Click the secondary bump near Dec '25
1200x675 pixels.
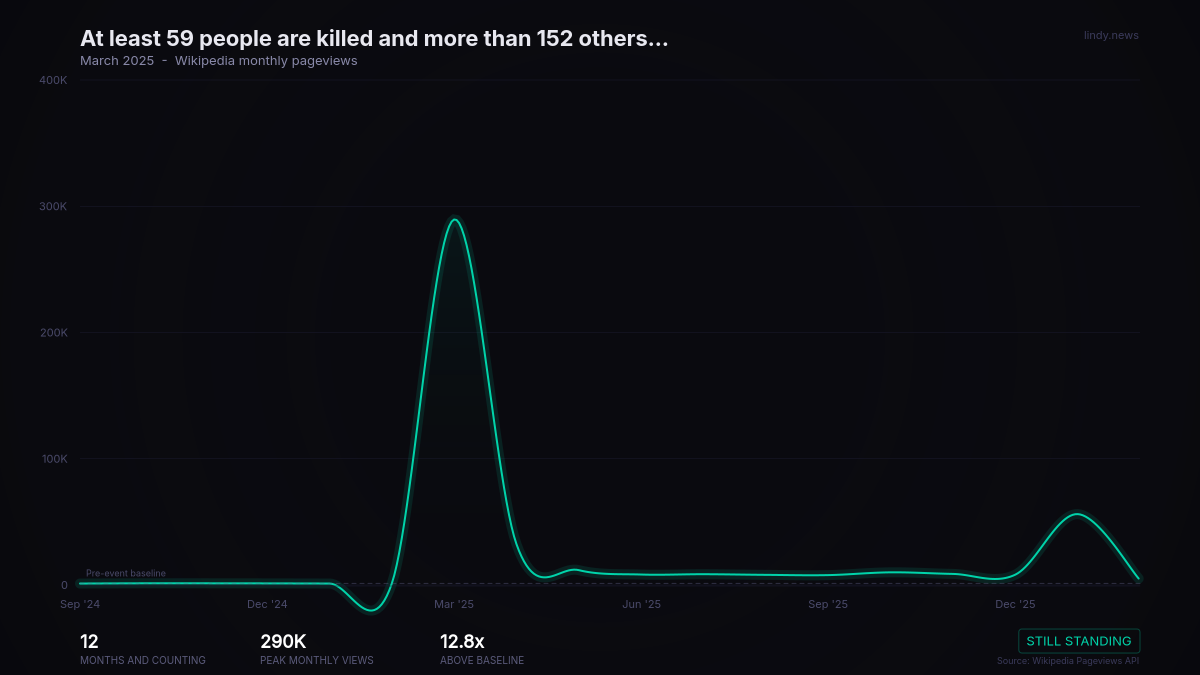tap(1076, 515)
